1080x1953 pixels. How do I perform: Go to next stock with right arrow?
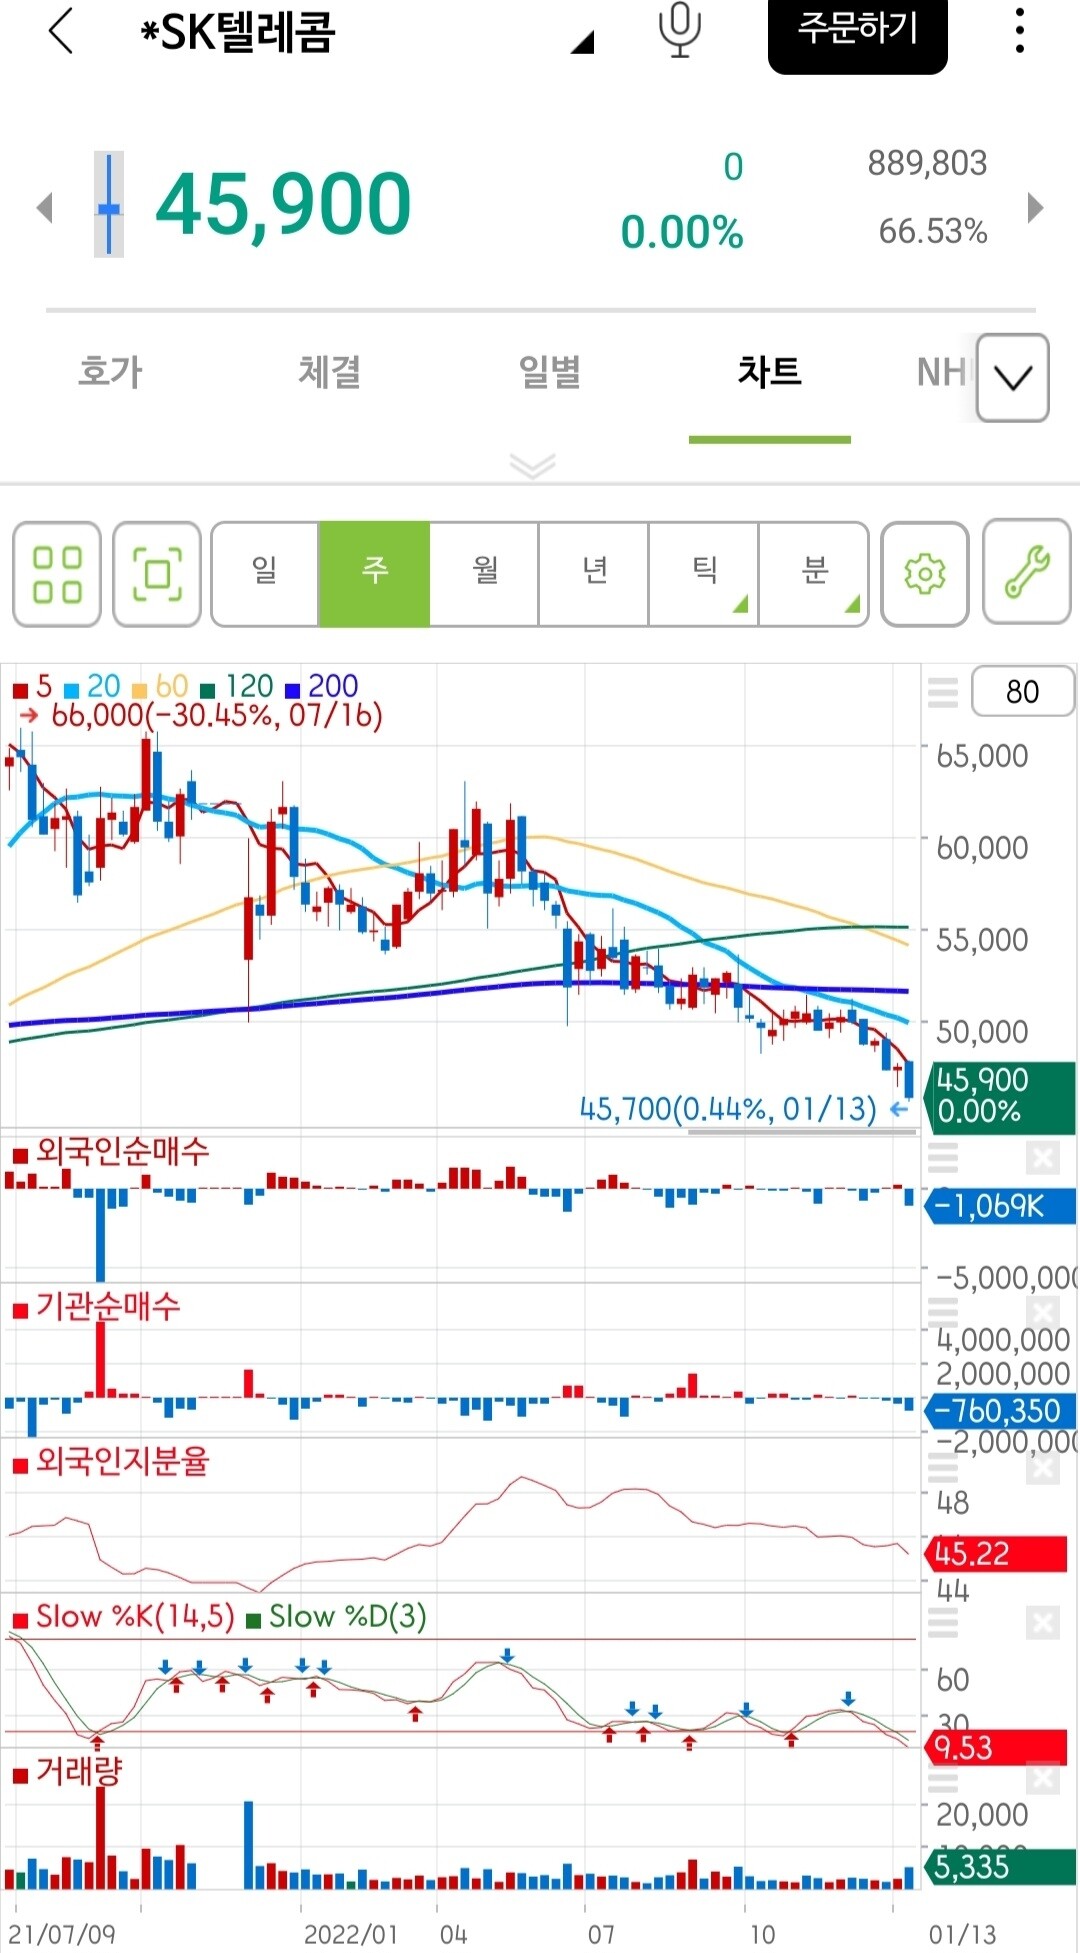coord(1035,208)
